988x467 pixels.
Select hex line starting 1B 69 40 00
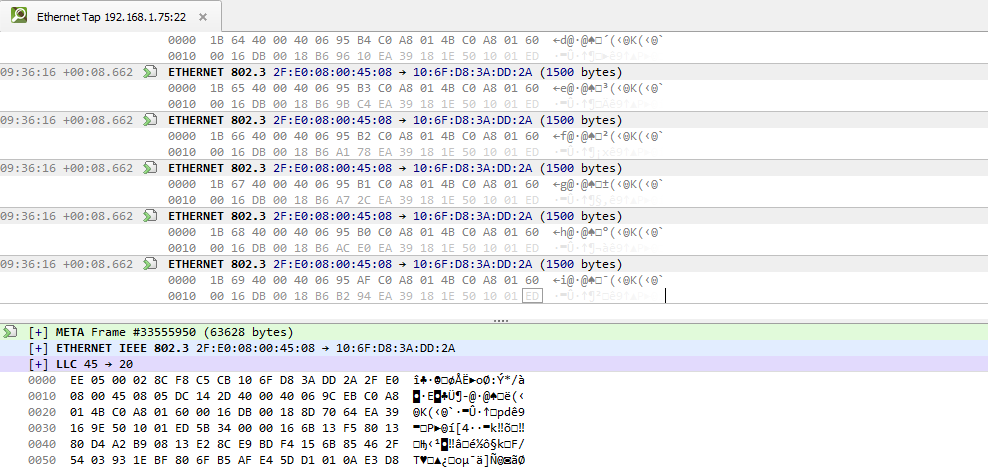point(416,280)
